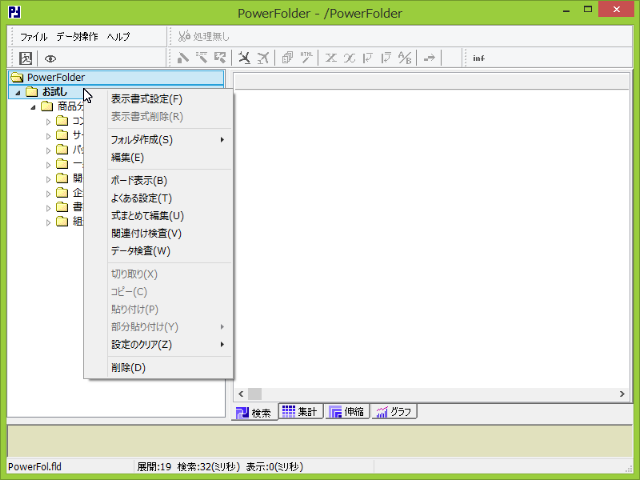This screenshot has height=480, width=640.
Task: Click the pencil-with-box toolbar icon
Action: click(220, 58)
